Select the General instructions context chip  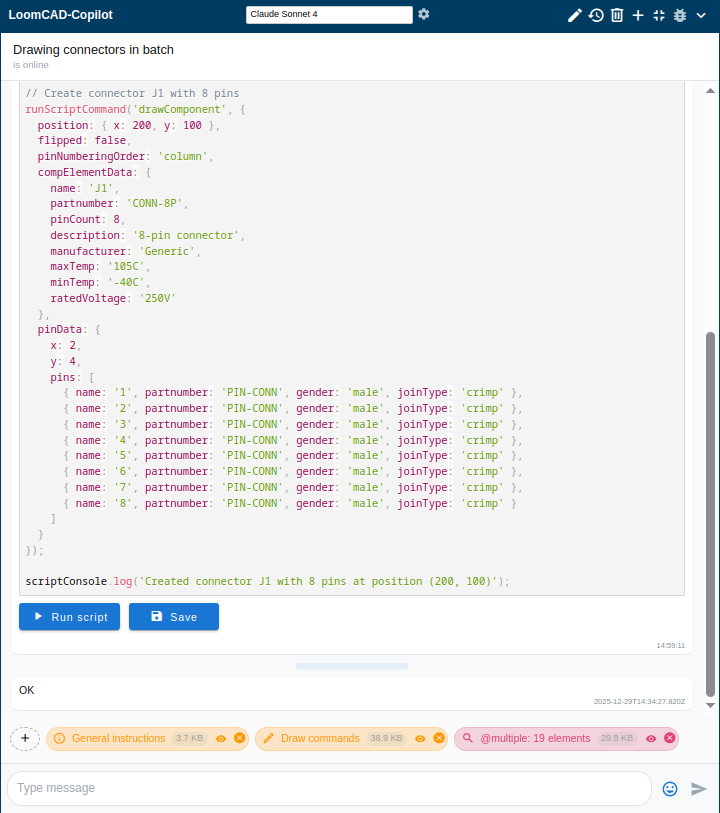118,739
